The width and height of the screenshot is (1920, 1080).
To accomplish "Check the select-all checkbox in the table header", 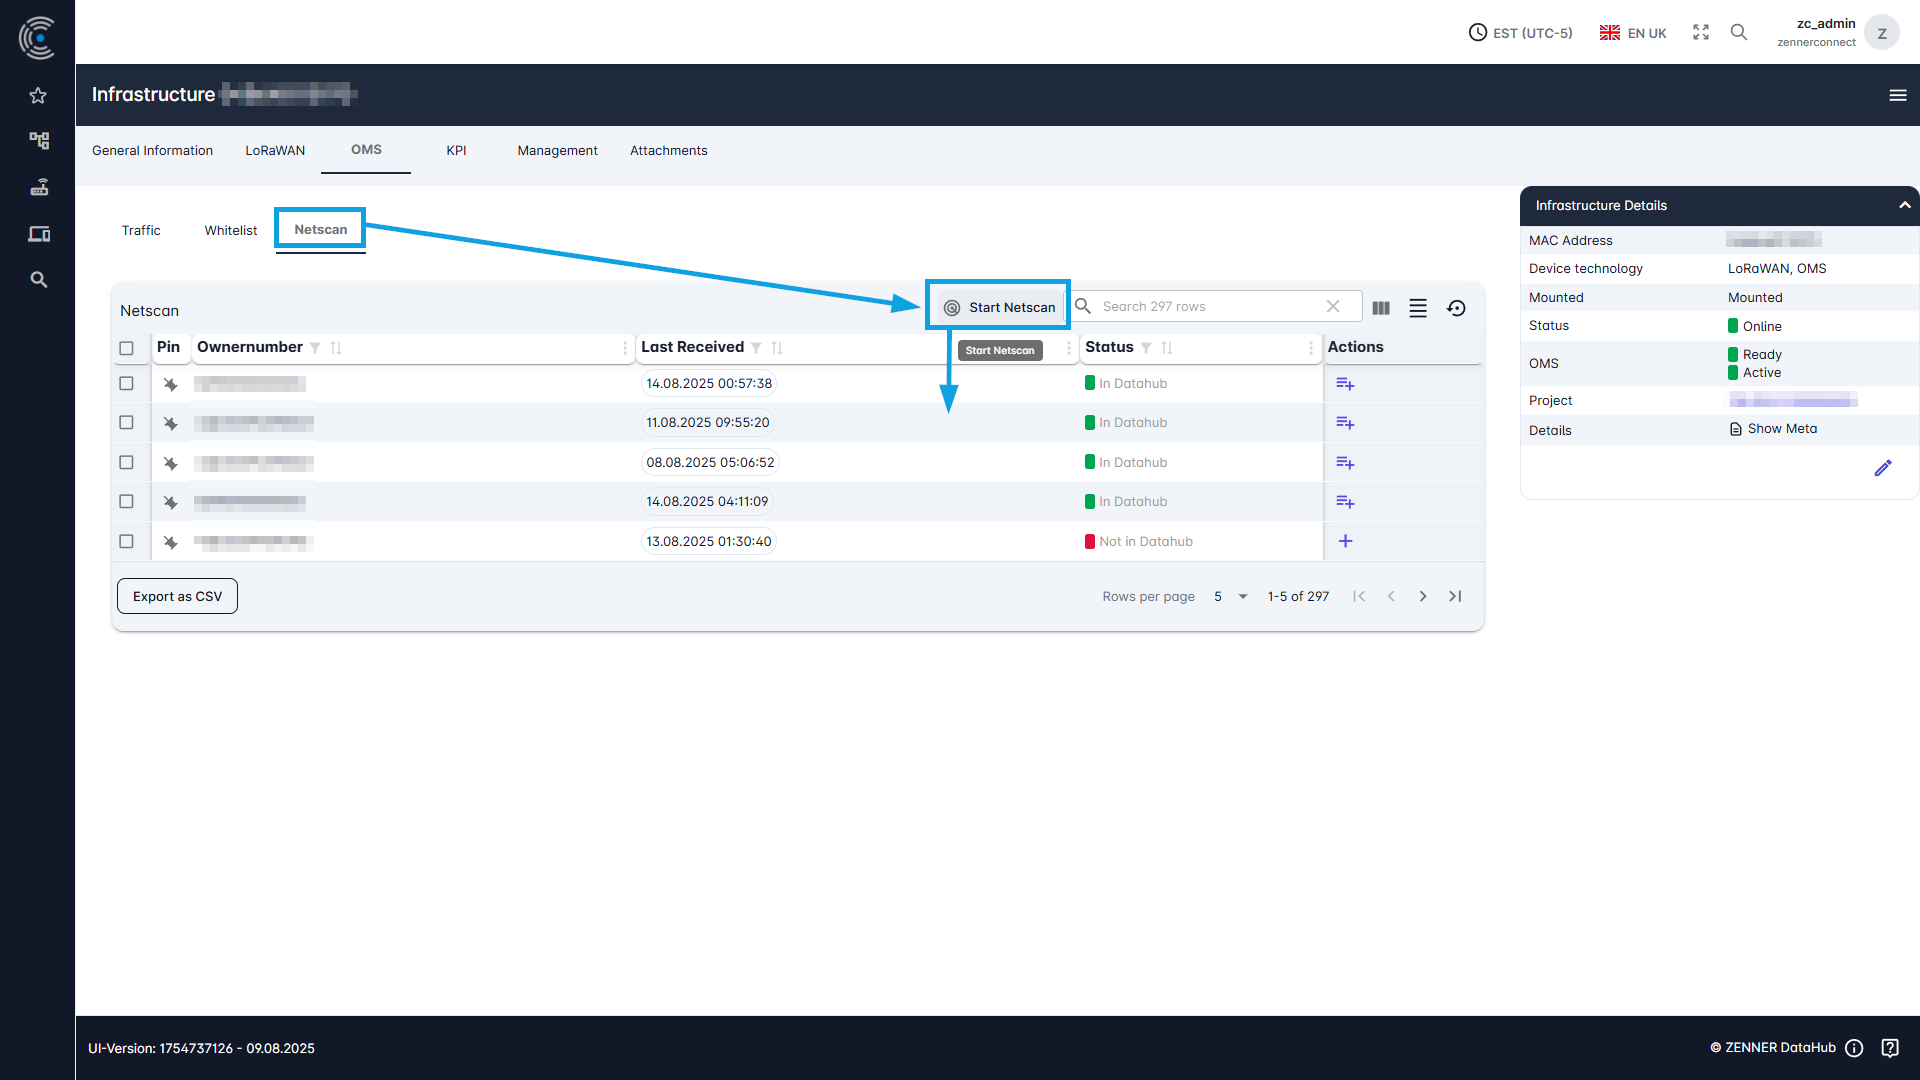I will click(127, 348).
